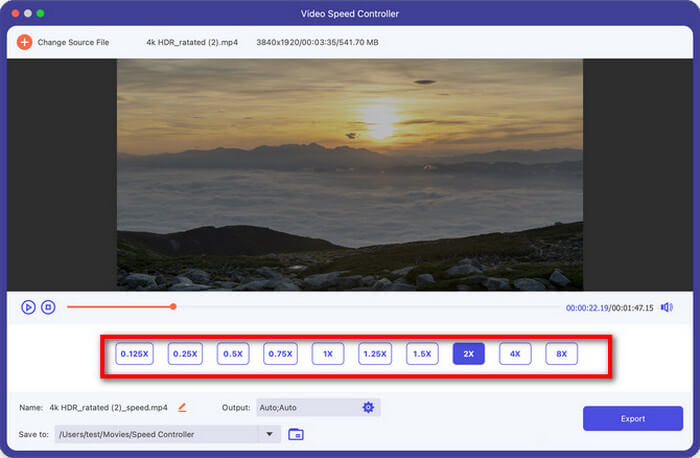Screen dimensions: 700x458
Task: Pick the 1.25X speed button
Action: coord(375,354)
